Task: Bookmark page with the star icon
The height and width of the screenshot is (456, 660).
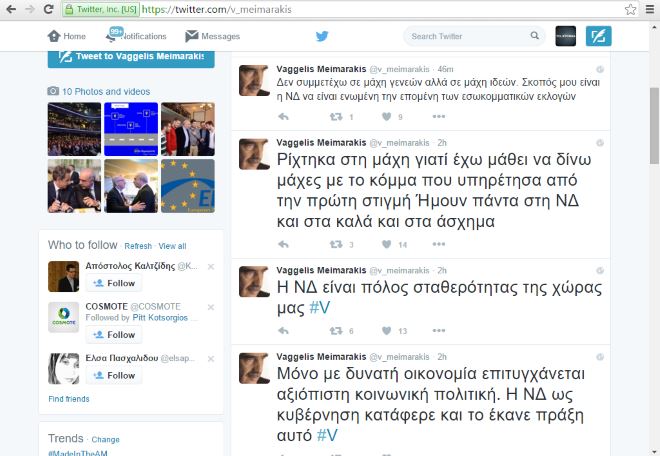Action: 630,9
